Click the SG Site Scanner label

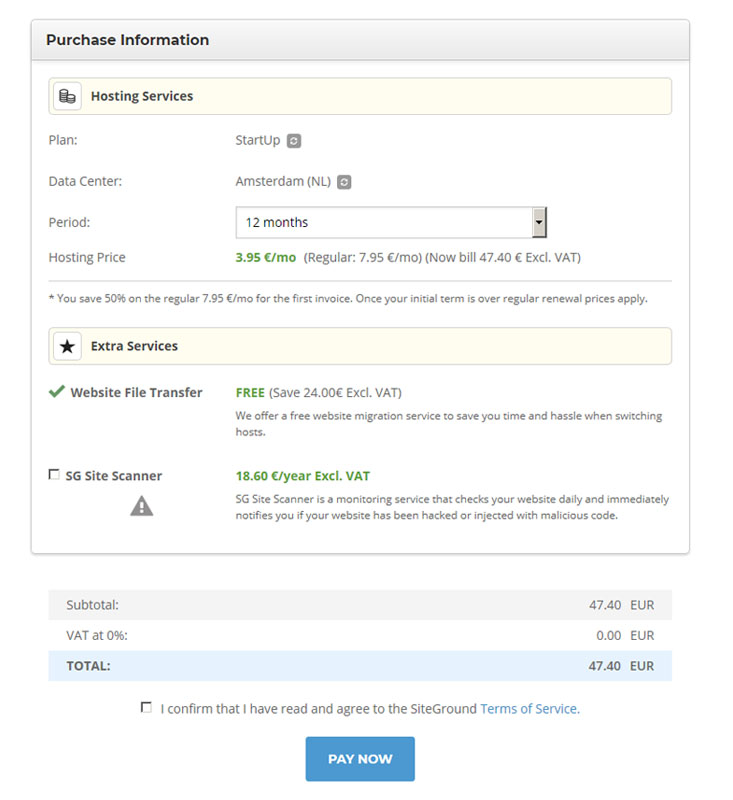pyautogui.click(x=114, y=476)
